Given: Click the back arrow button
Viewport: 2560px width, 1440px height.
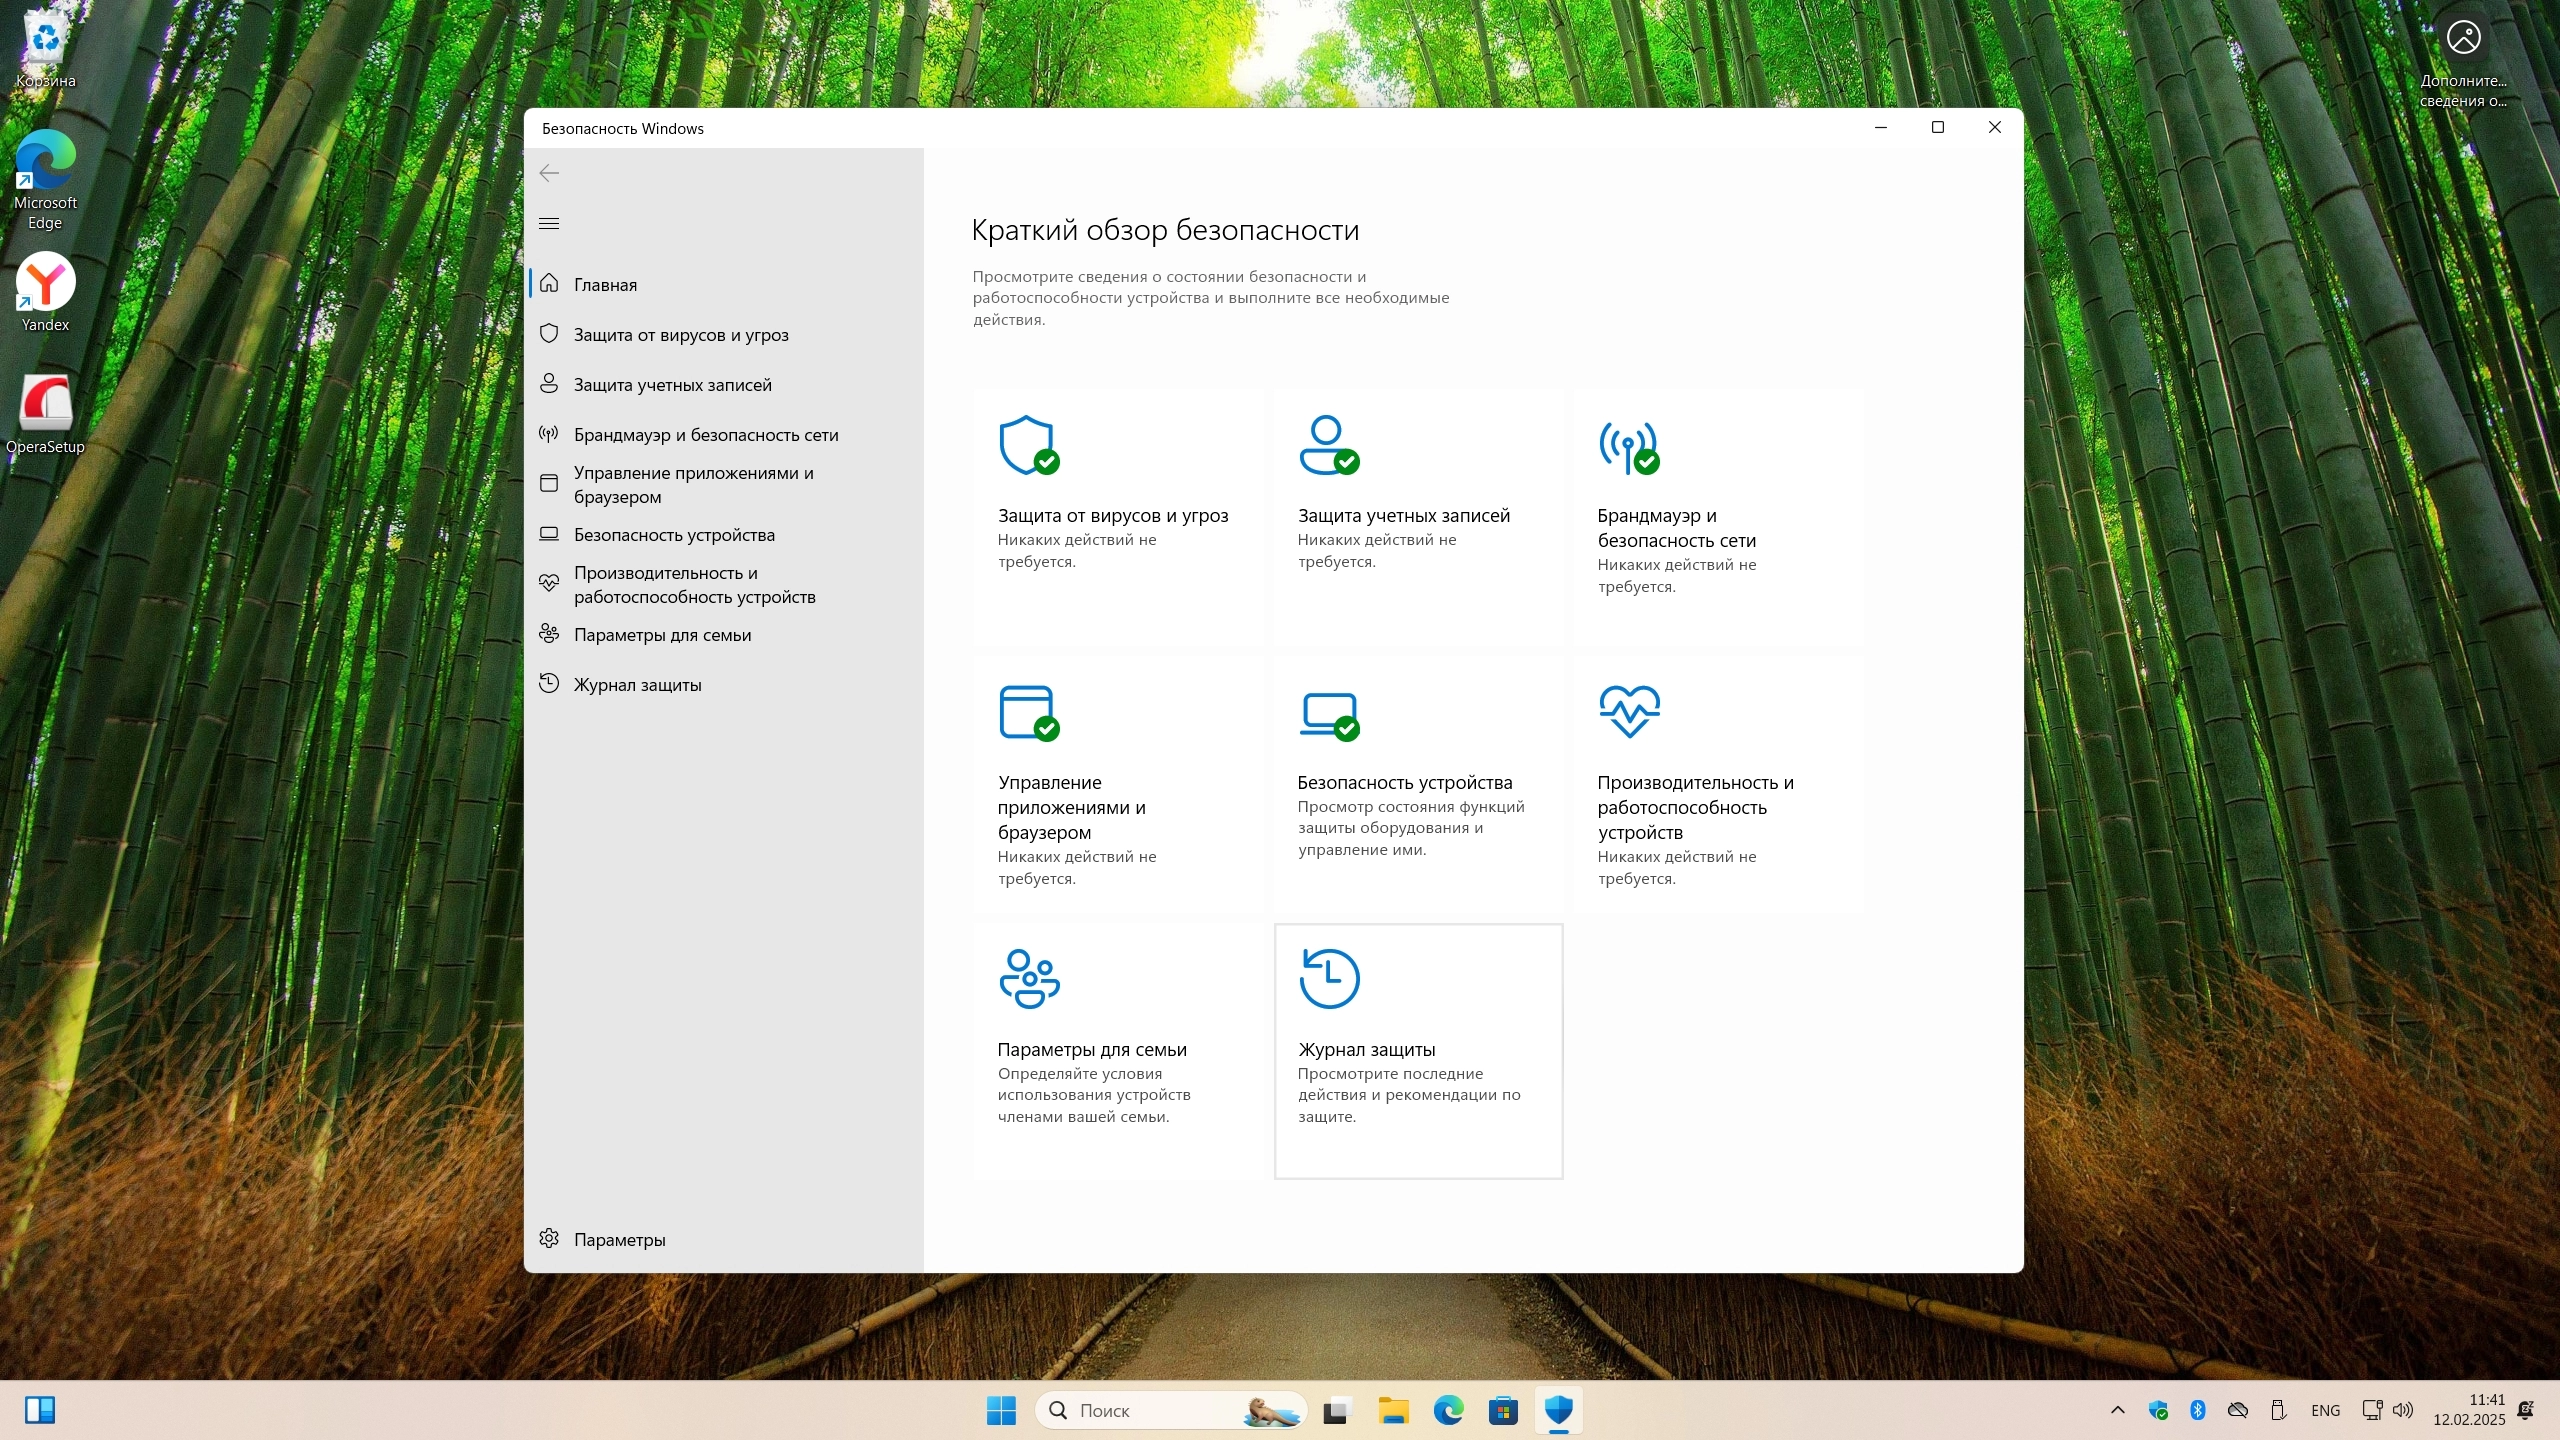Looking at the screenshot, I should pyautogui.click(x=549, y=173).
